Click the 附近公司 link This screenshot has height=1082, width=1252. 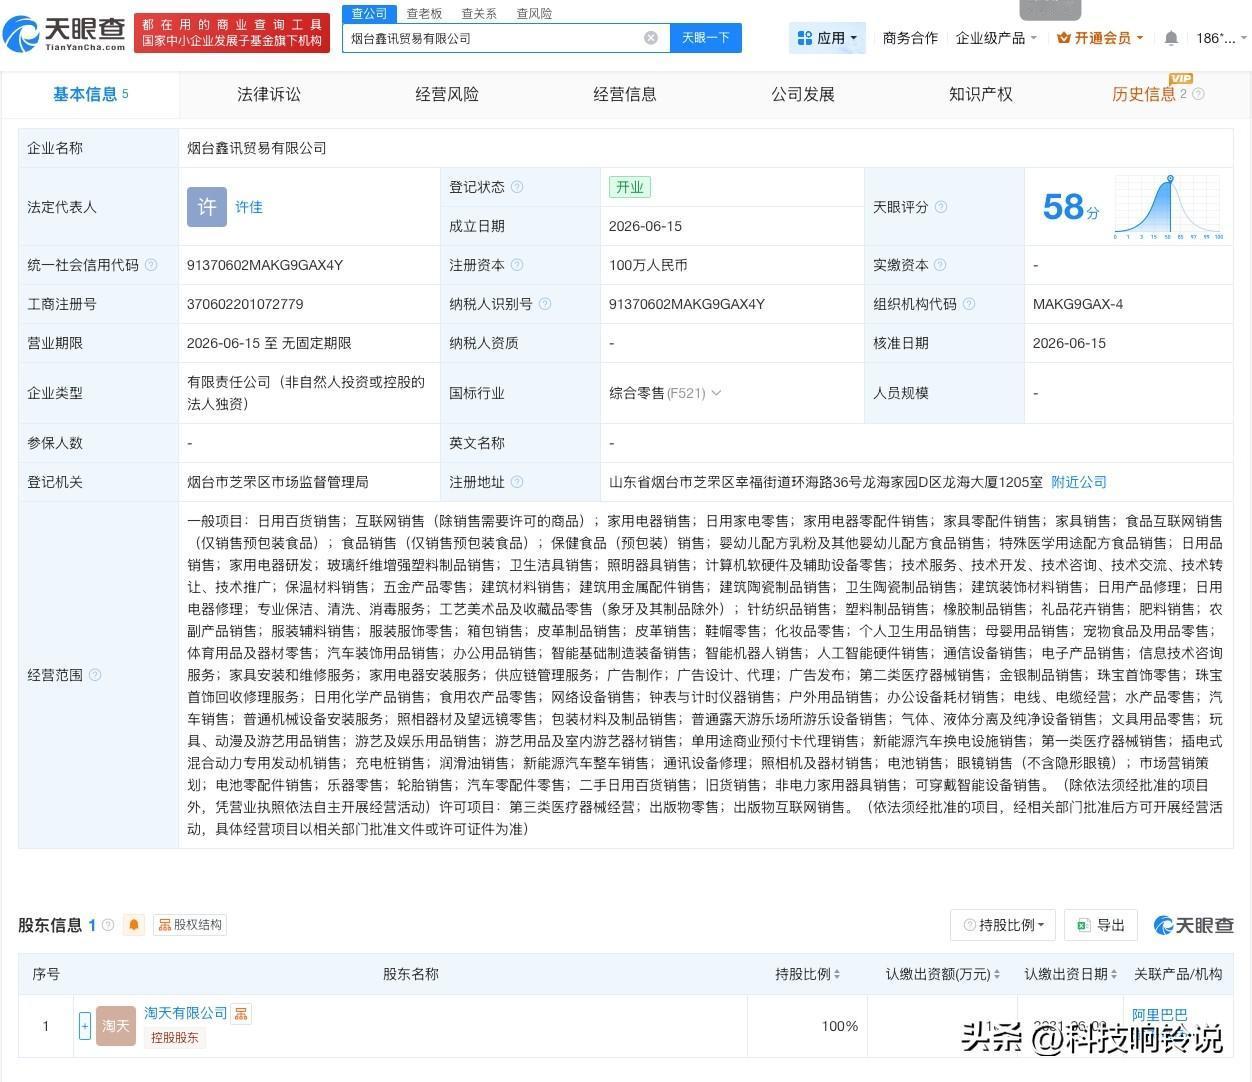click(1079, 482)
